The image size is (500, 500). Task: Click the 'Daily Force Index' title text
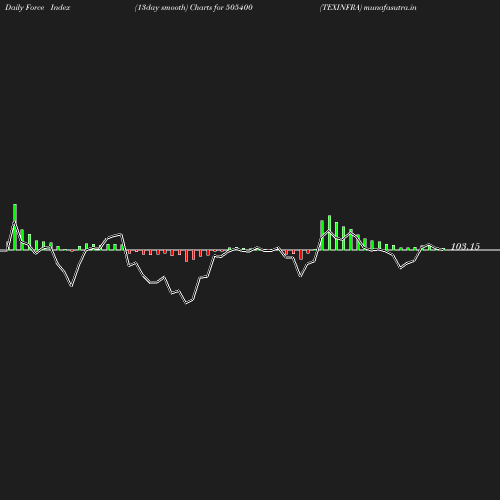point(37,8)
